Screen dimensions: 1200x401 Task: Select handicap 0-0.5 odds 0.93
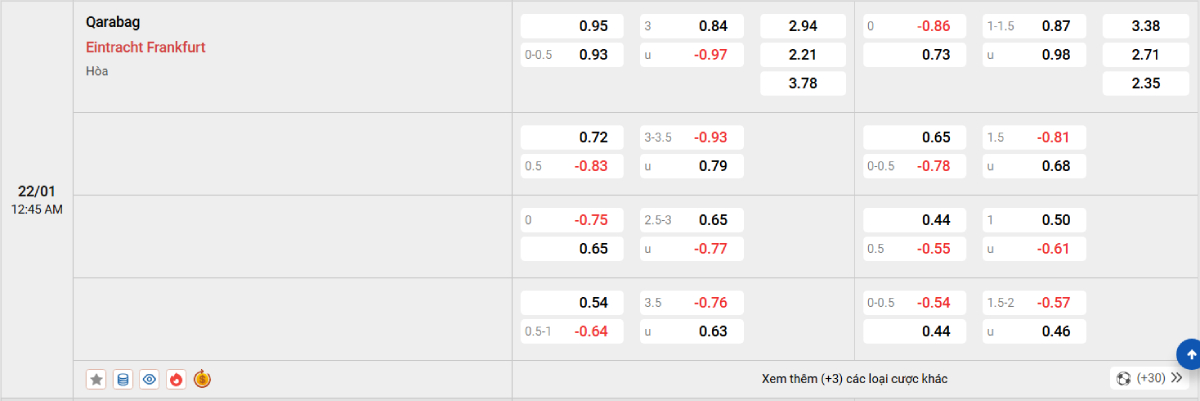573,55
